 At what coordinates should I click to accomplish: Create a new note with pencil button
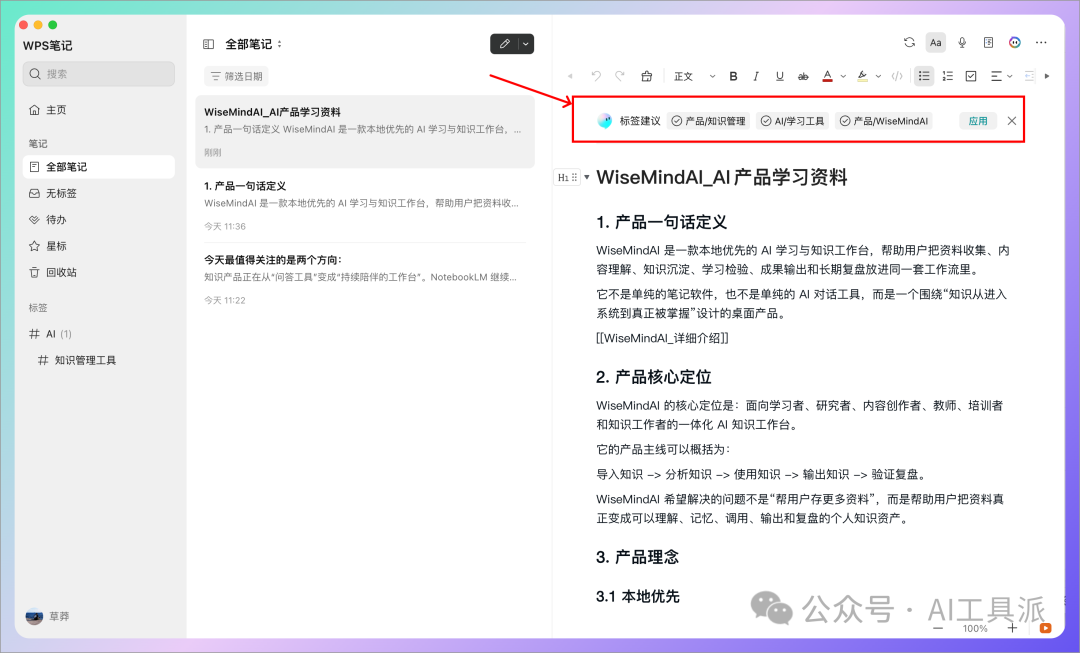(504, 43)
